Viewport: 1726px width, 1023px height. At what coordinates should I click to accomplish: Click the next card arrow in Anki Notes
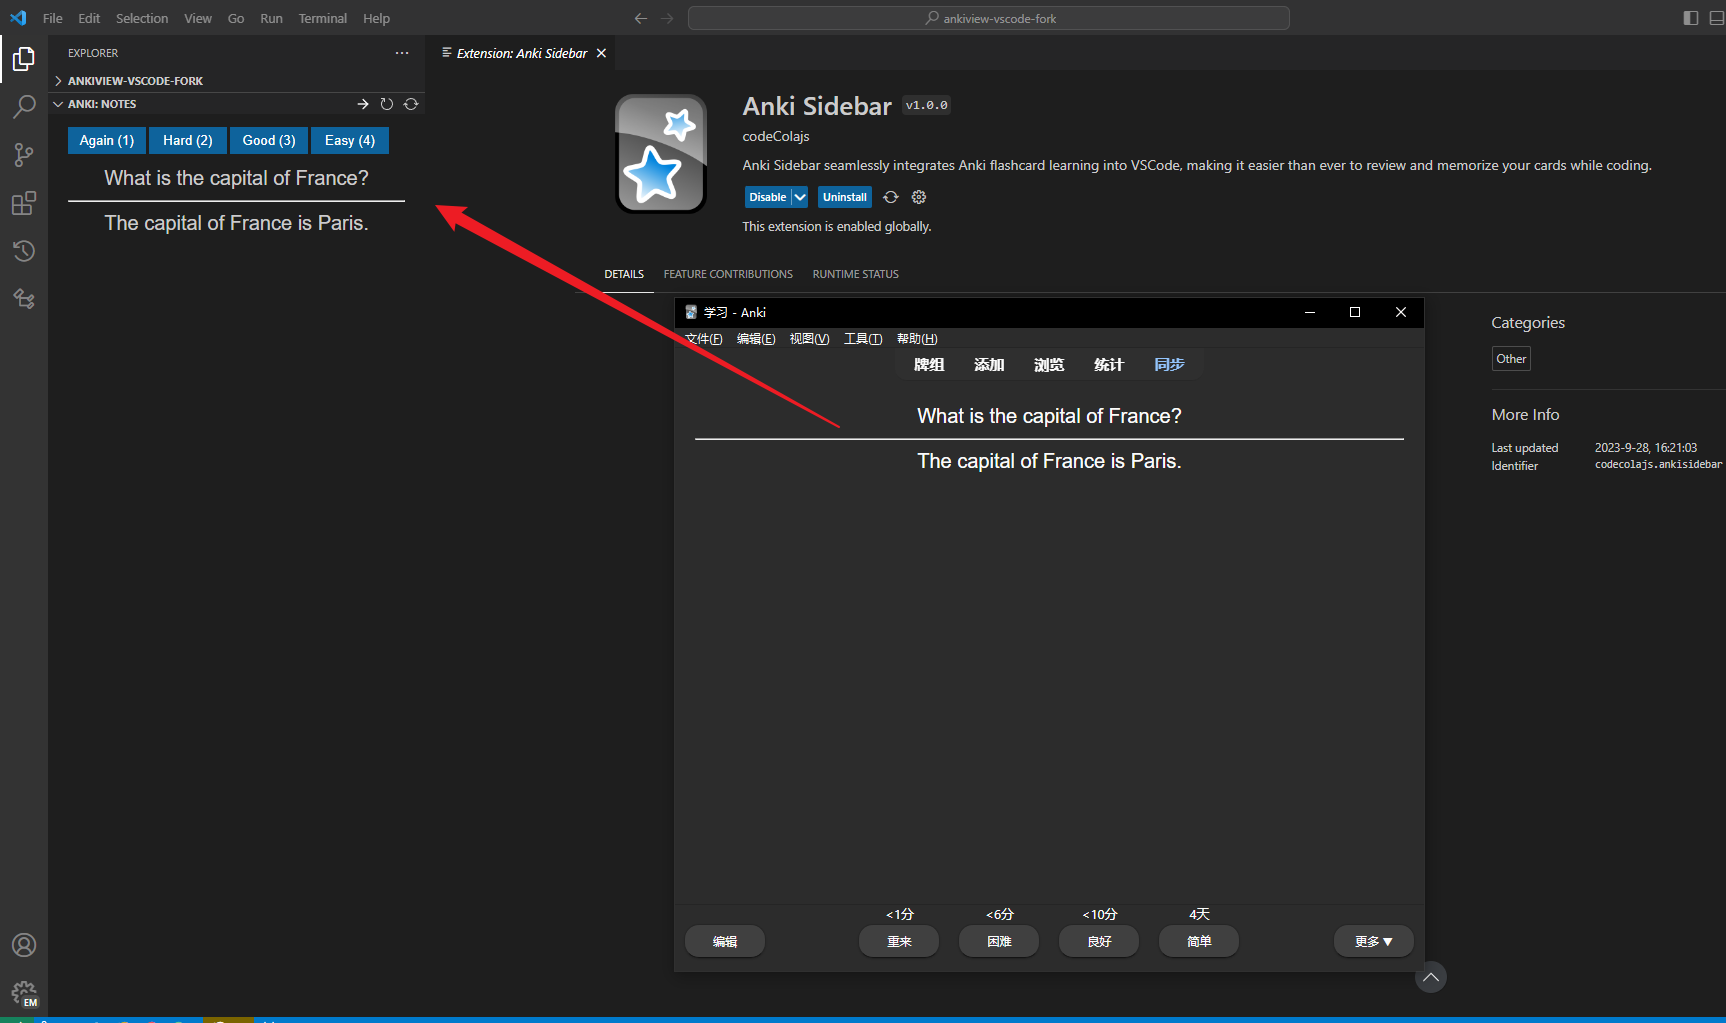(x=363, y=104)
